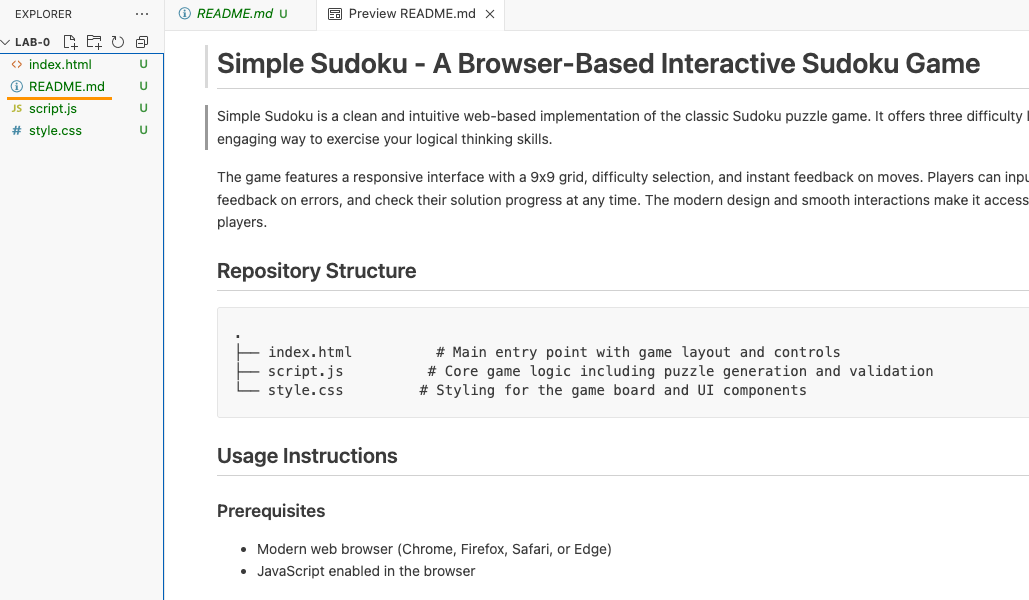
Task: Click the preview icon on Preview README.md tab
Action: (x=335, y=14)
